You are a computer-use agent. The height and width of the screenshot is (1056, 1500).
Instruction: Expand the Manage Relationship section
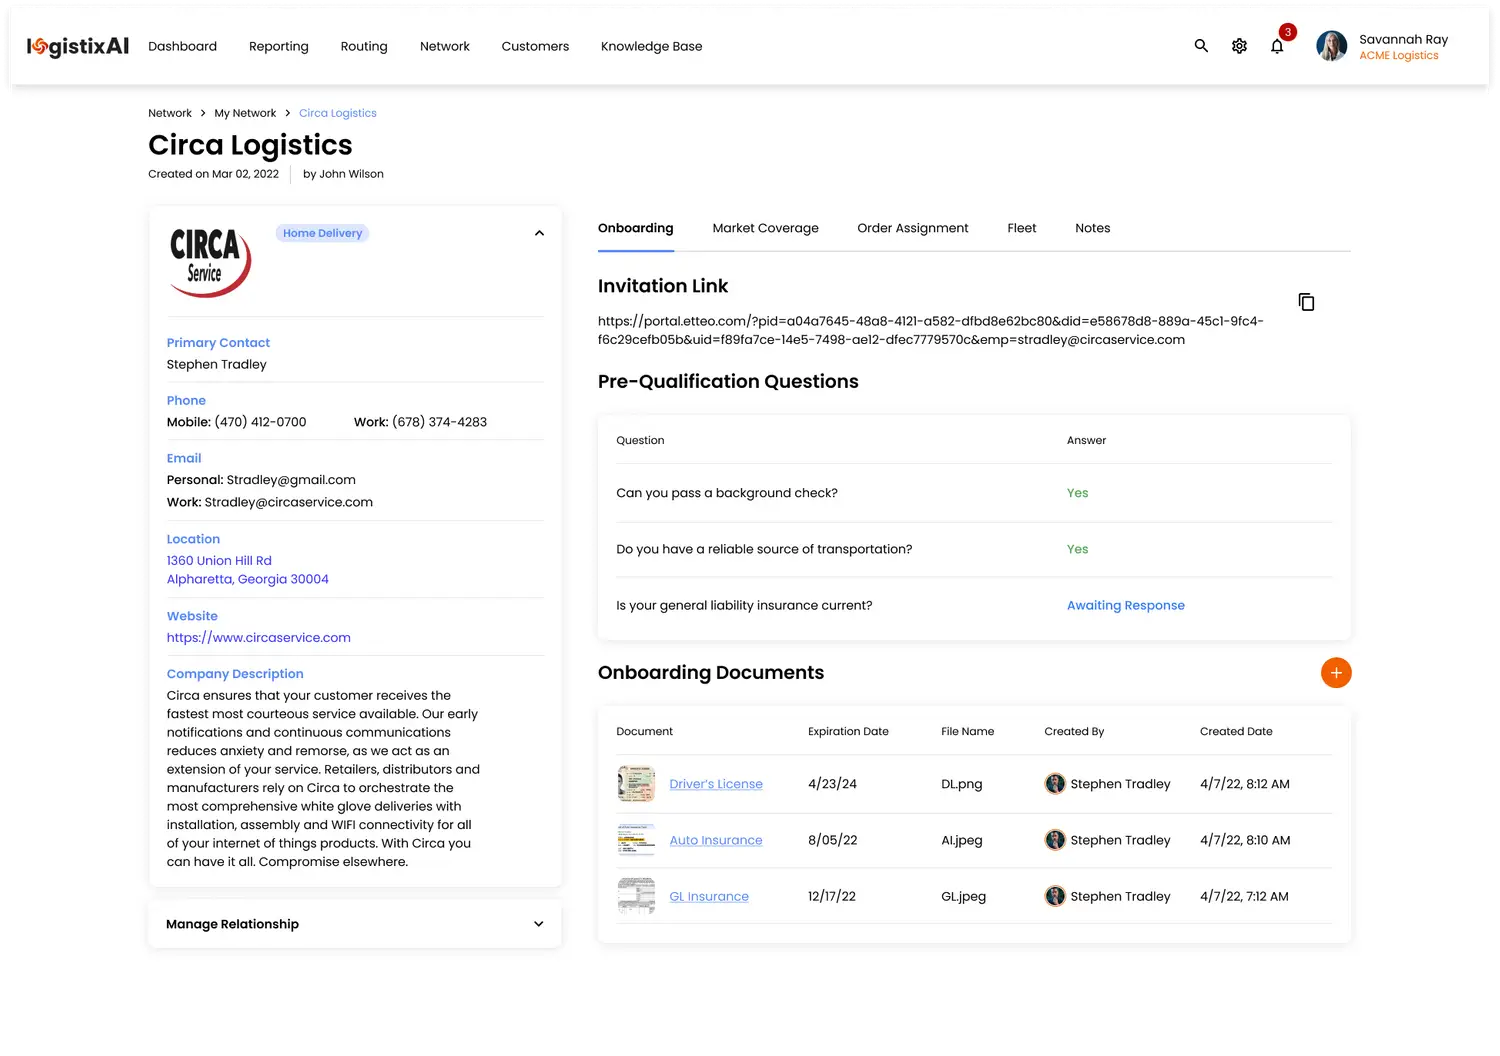pyautogui.click(x=539, y=924)
